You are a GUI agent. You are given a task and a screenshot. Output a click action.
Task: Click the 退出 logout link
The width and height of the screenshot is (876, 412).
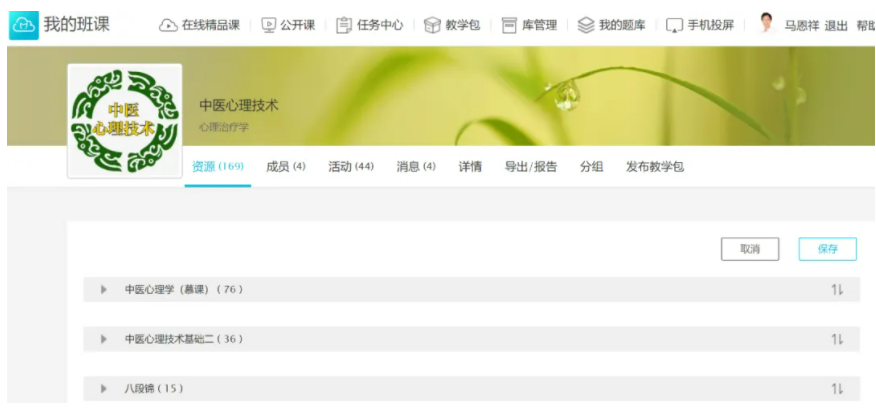tap(836, 25)
